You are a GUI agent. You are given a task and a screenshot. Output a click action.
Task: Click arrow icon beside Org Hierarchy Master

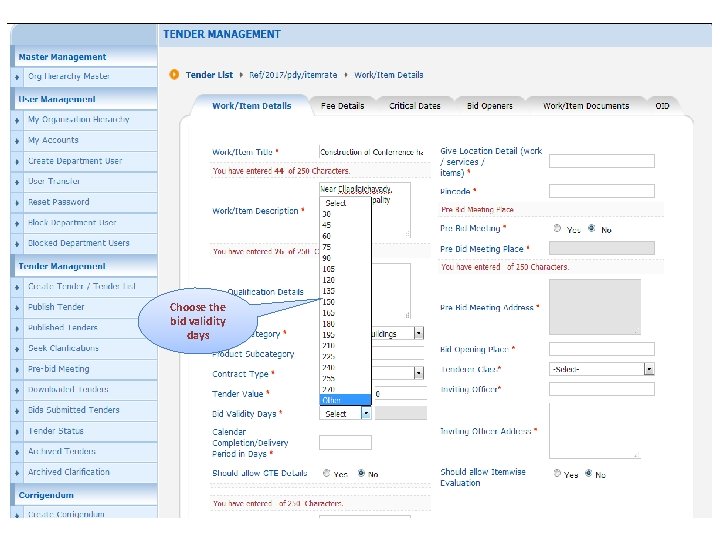click(17, 77)
